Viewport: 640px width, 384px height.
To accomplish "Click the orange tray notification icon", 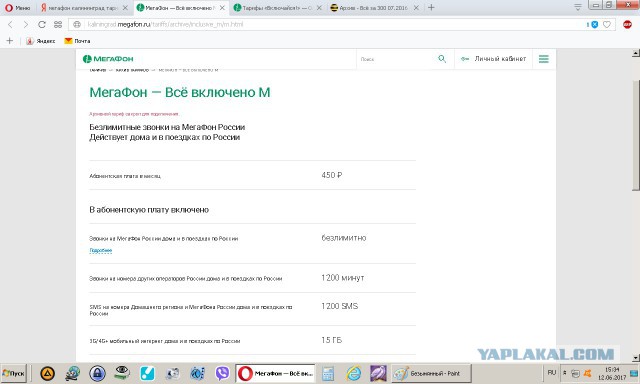I will (588, 373).
